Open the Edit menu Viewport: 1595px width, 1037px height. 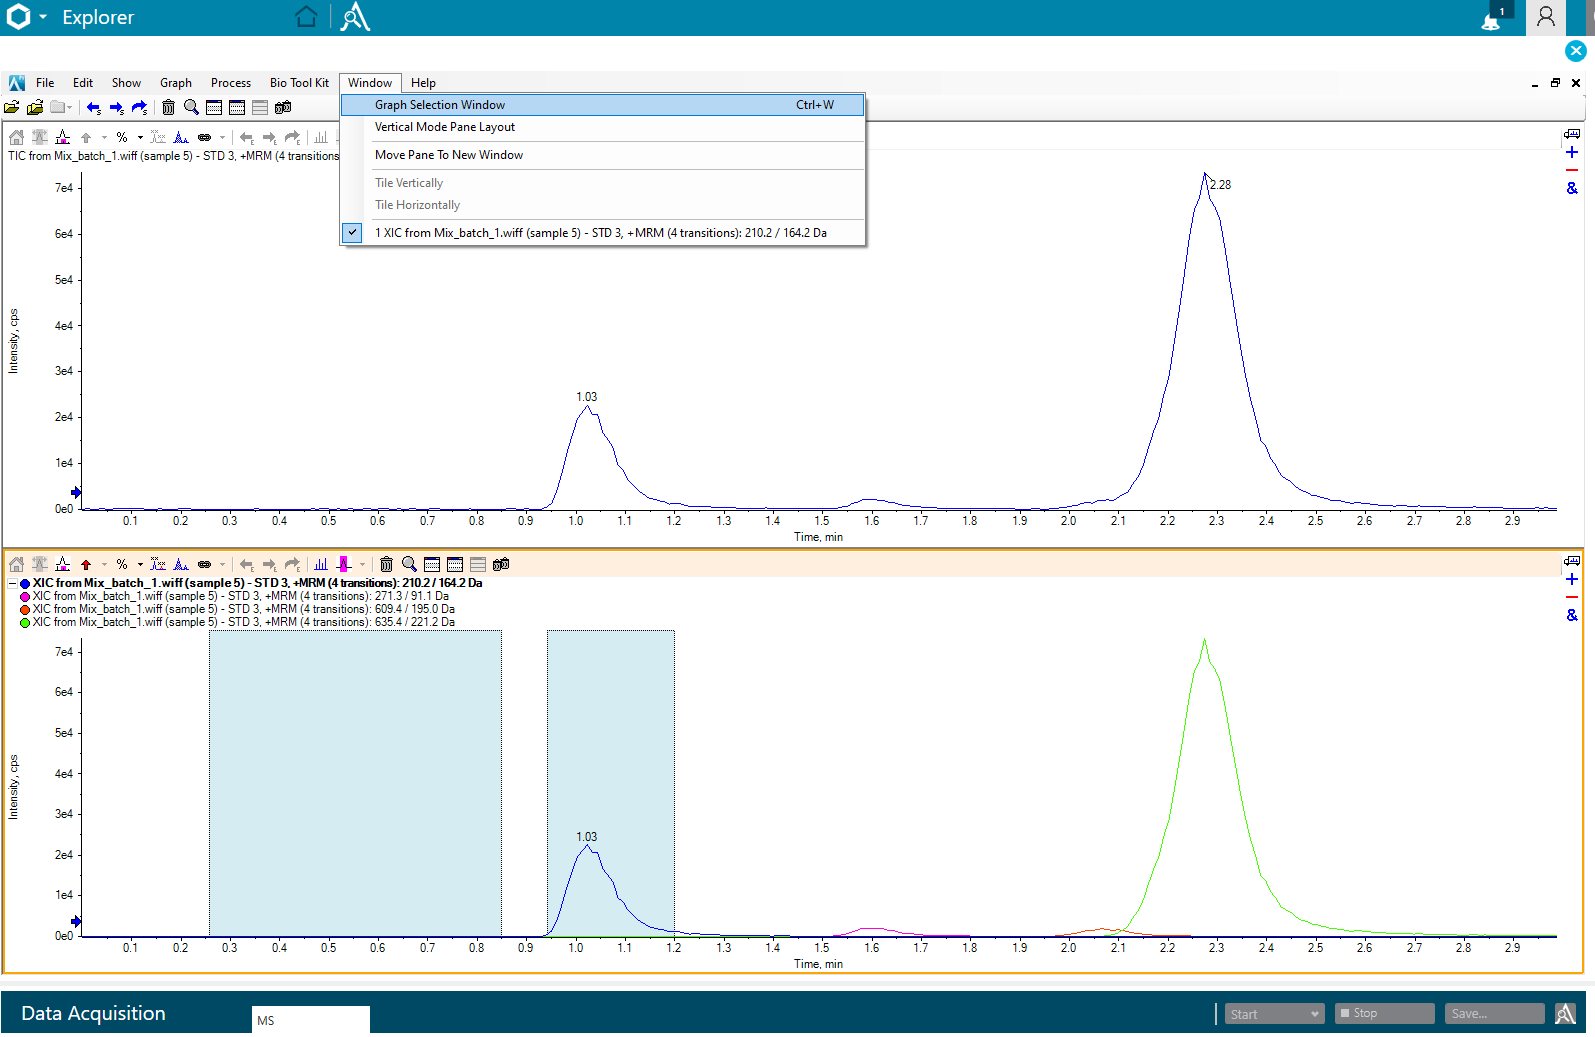tap(83, 83)
